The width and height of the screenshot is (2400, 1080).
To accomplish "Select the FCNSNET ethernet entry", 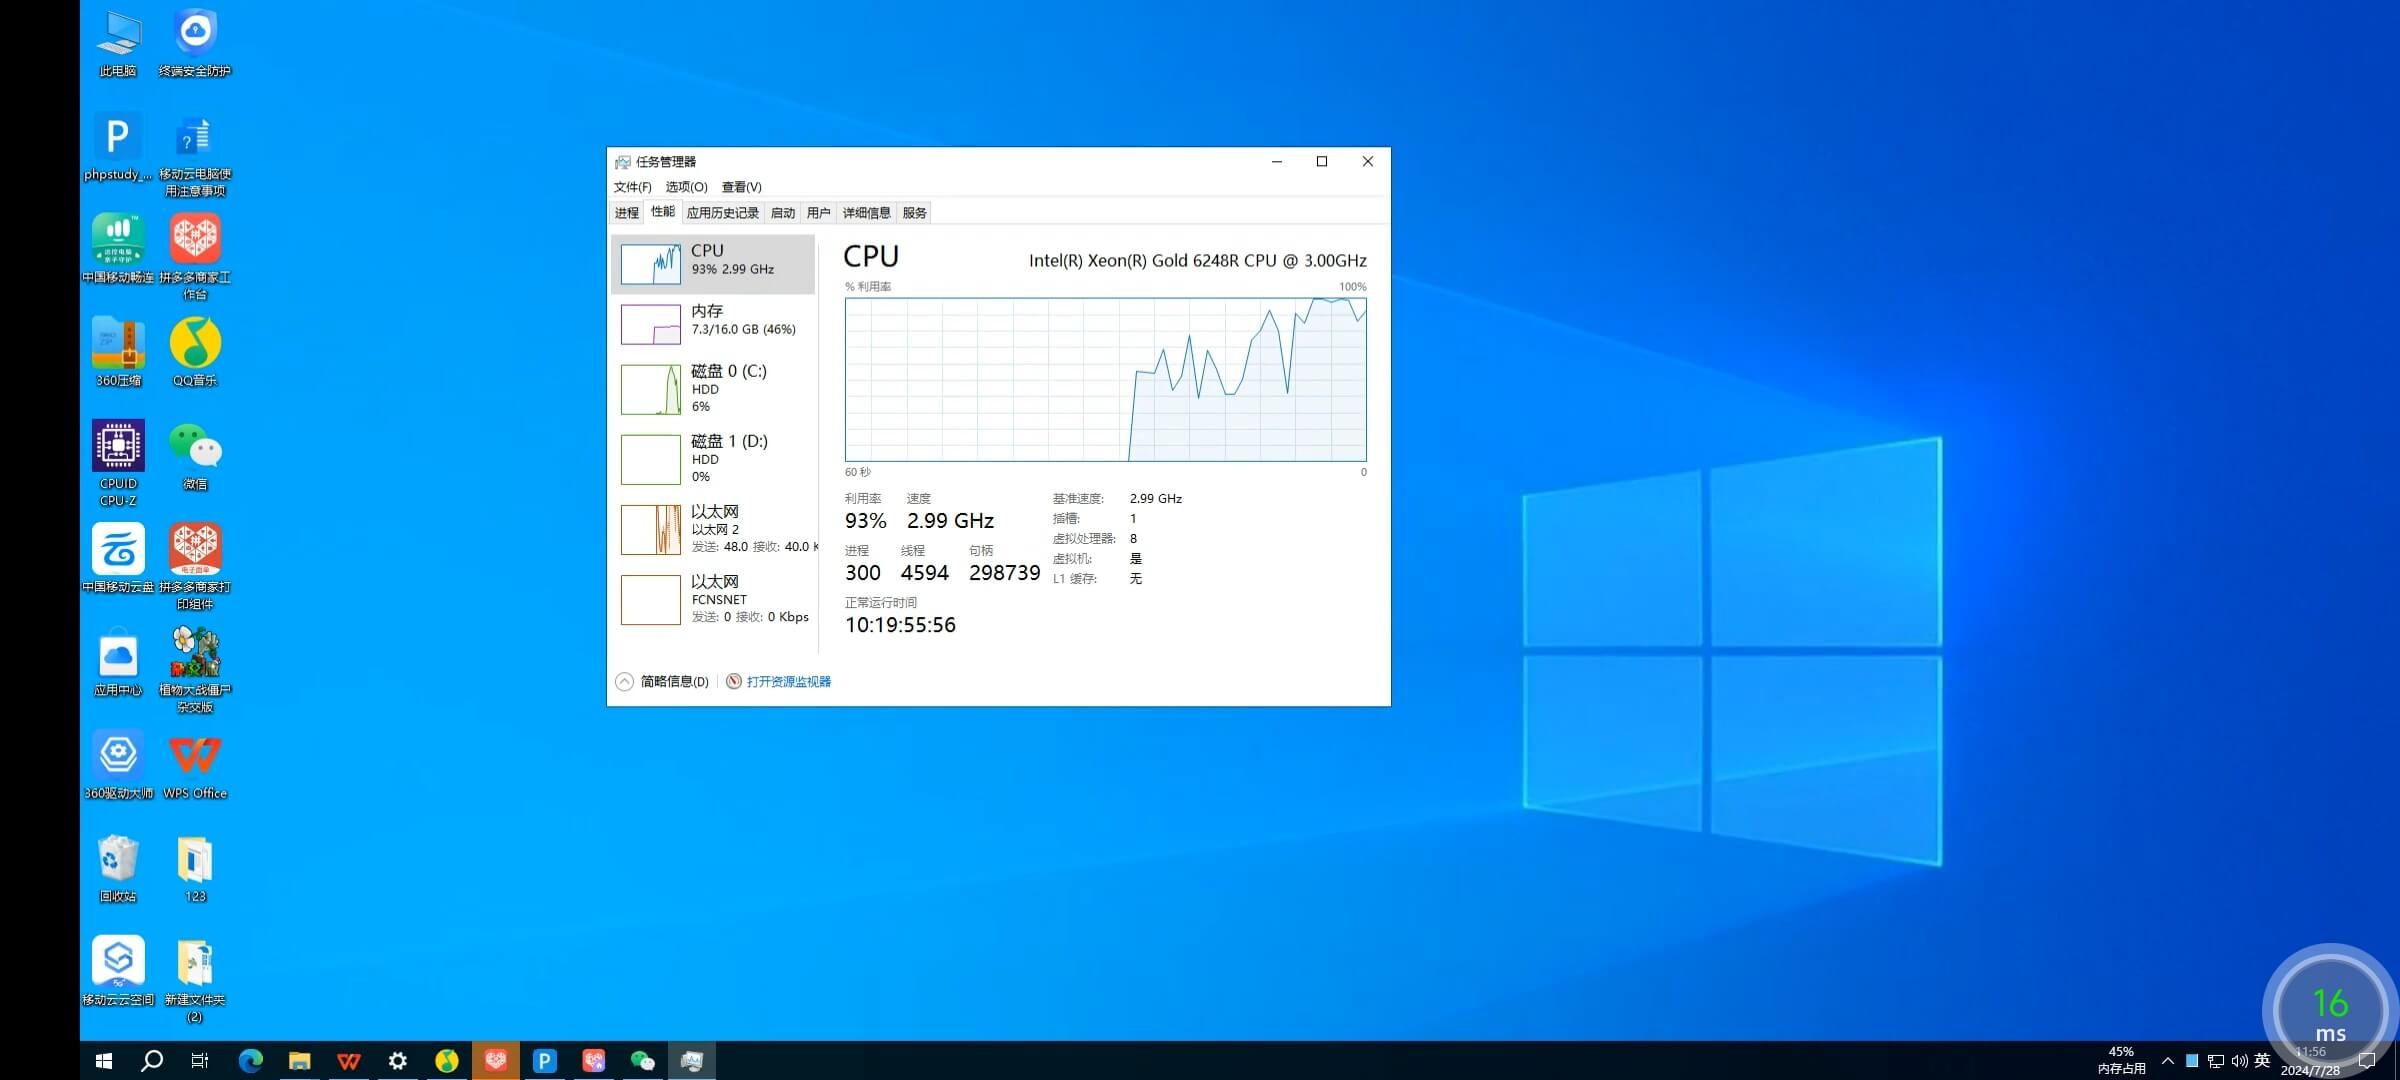I will pyautogui.click(x=713, y=599).
